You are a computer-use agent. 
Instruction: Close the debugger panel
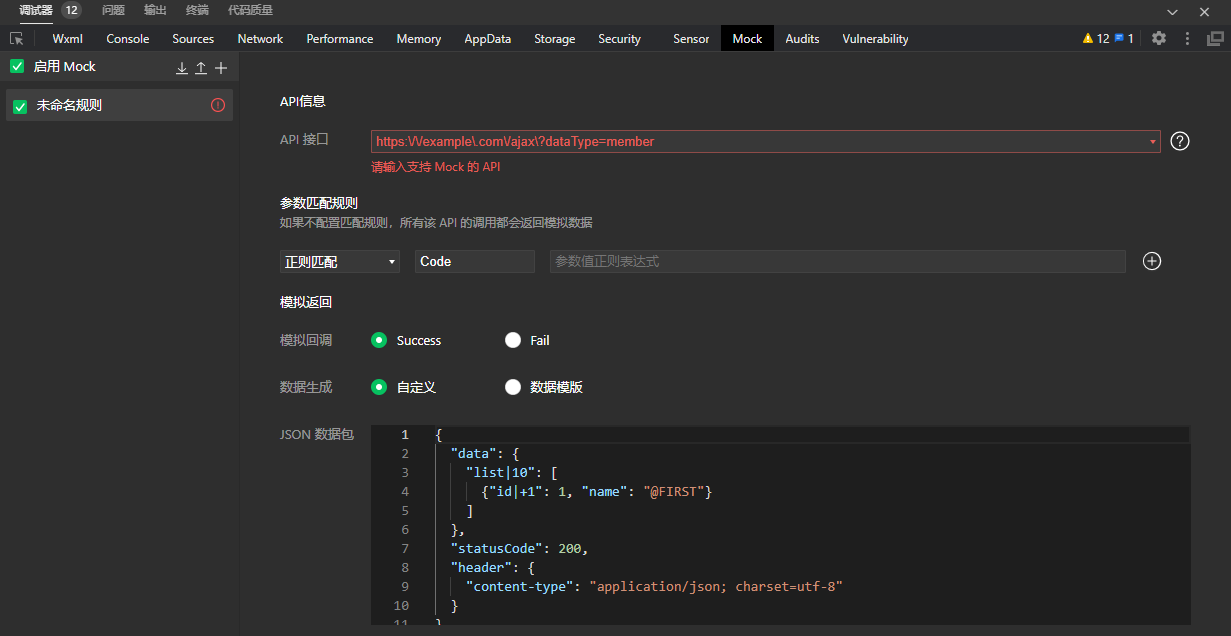1204,11
